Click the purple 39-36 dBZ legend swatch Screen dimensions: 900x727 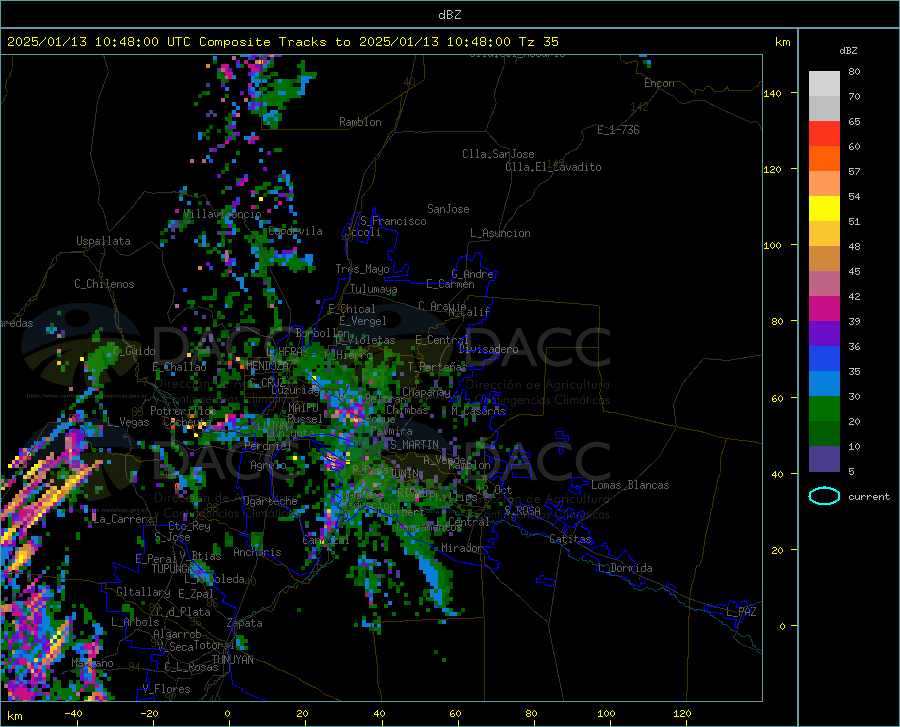click(824, 334)
